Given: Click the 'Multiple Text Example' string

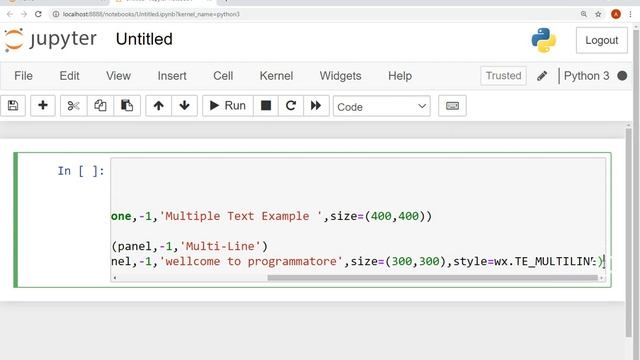Looking at the screenshot, I should pyautogui.click(x=241, y=216).
